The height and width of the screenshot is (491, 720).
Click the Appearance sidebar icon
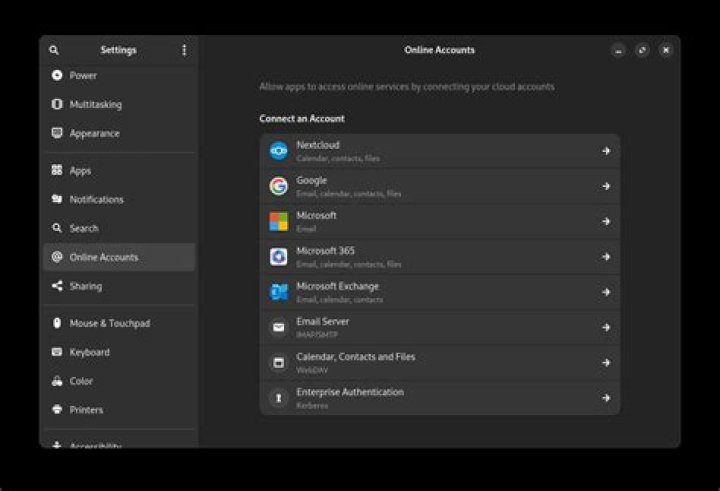57,133
